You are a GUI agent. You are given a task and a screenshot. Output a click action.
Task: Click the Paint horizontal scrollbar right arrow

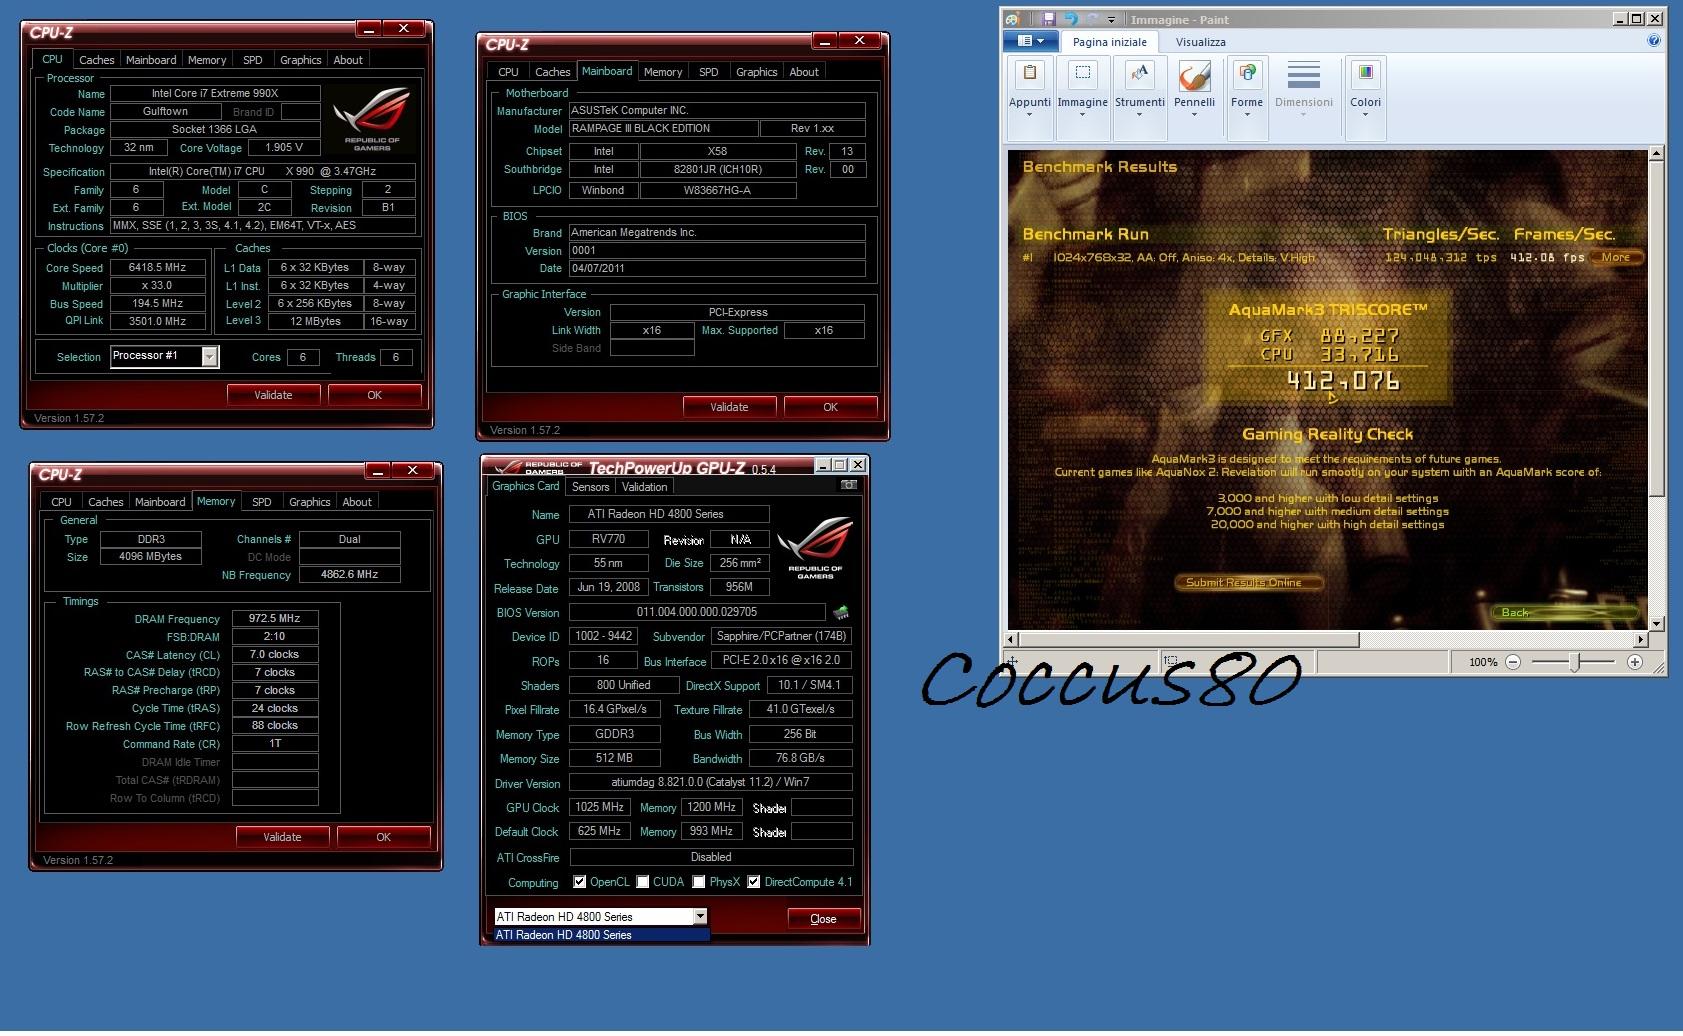(1640, 639)
